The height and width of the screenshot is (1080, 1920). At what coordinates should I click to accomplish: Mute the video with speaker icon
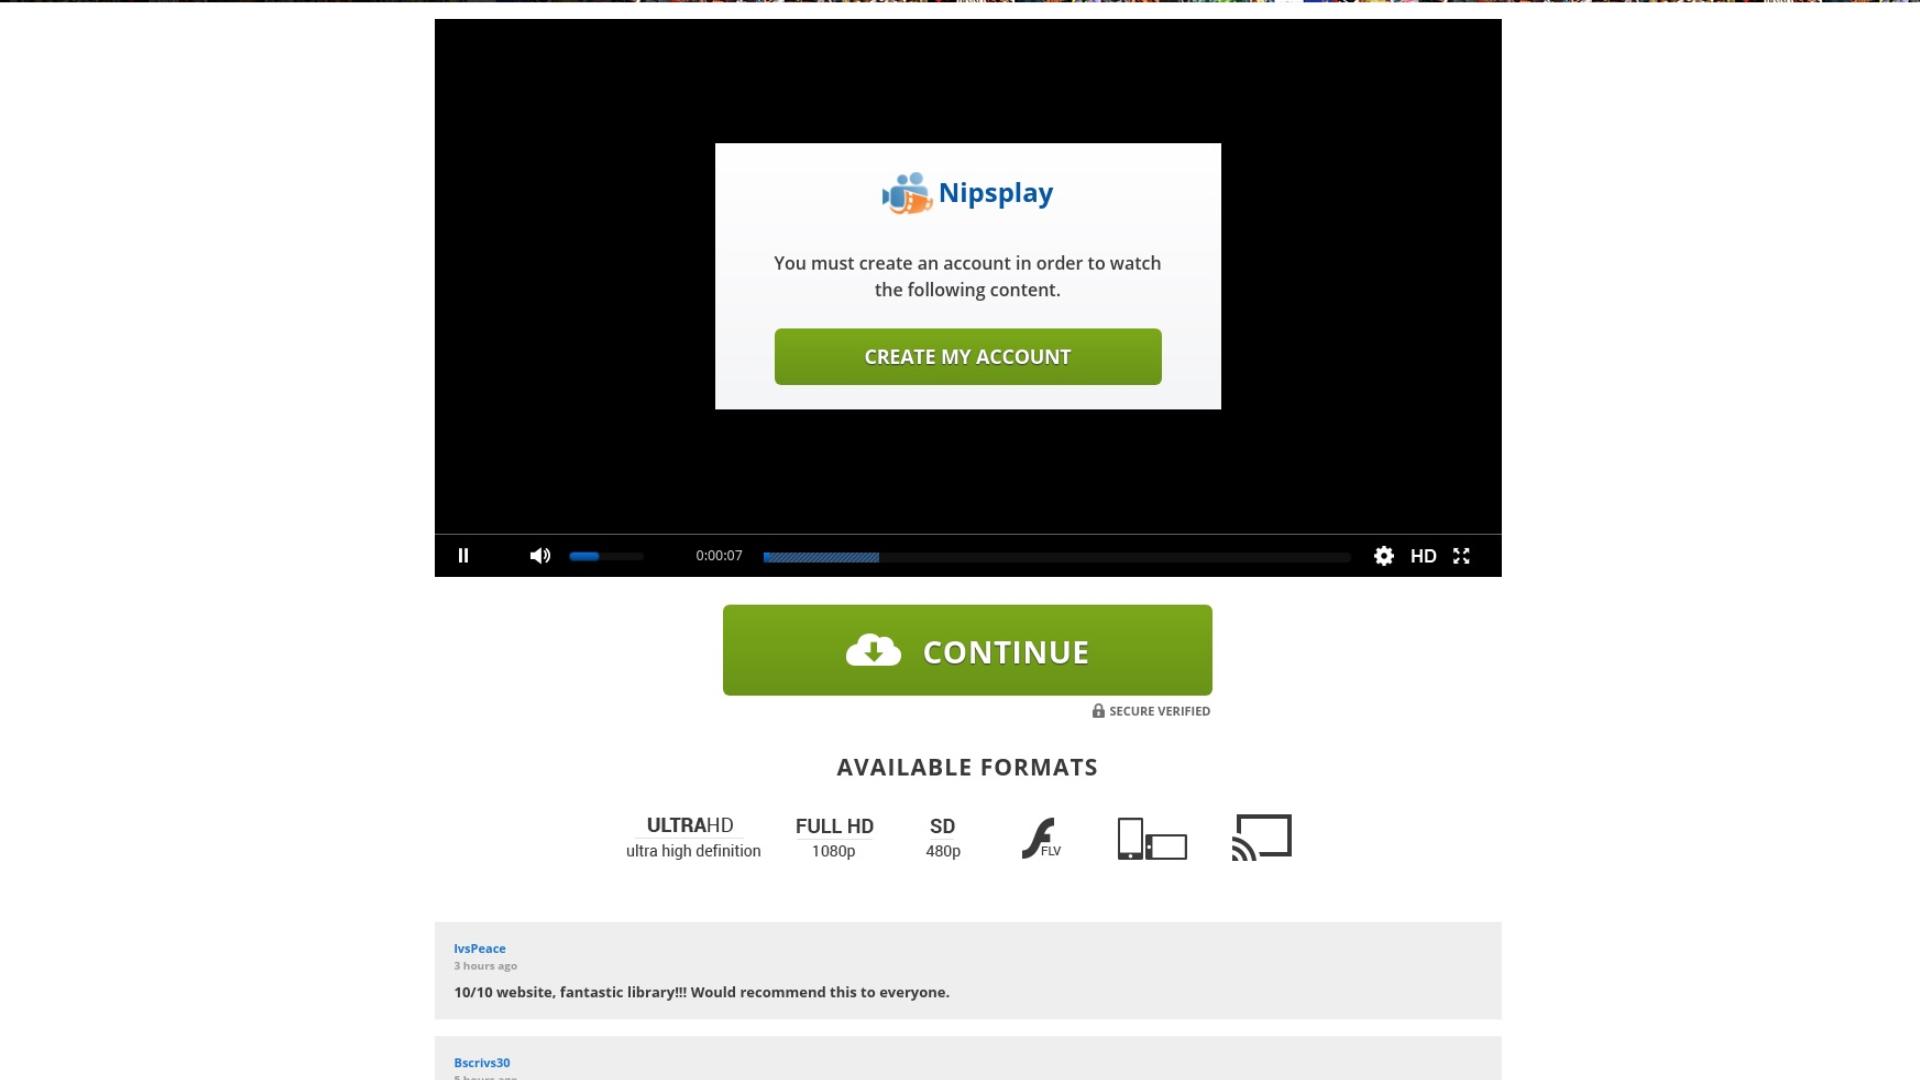pyautogui.click(x=540, y=556)
